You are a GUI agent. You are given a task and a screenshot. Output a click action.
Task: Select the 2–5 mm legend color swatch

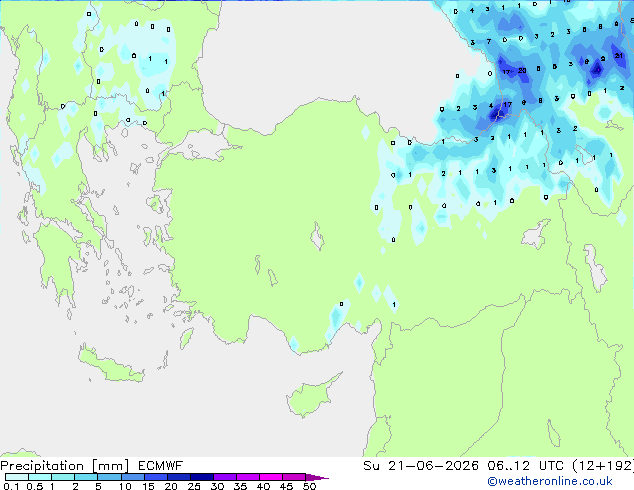tap(86, 477)
